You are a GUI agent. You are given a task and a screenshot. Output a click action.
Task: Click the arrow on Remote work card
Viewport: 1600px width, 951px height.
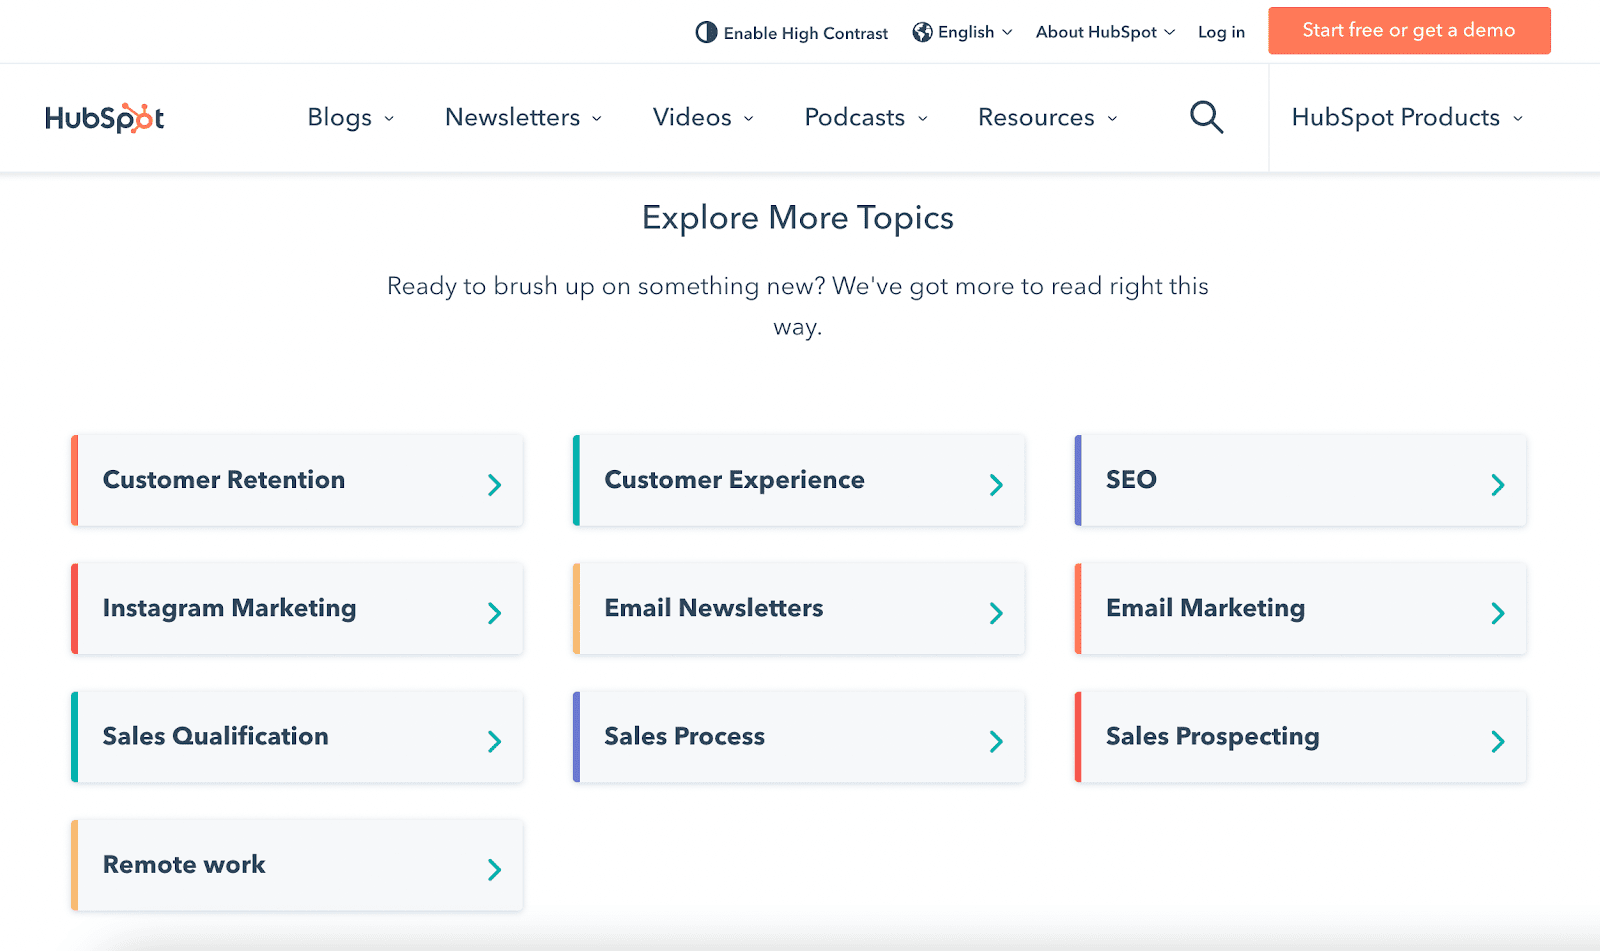[x=494, y=869]
